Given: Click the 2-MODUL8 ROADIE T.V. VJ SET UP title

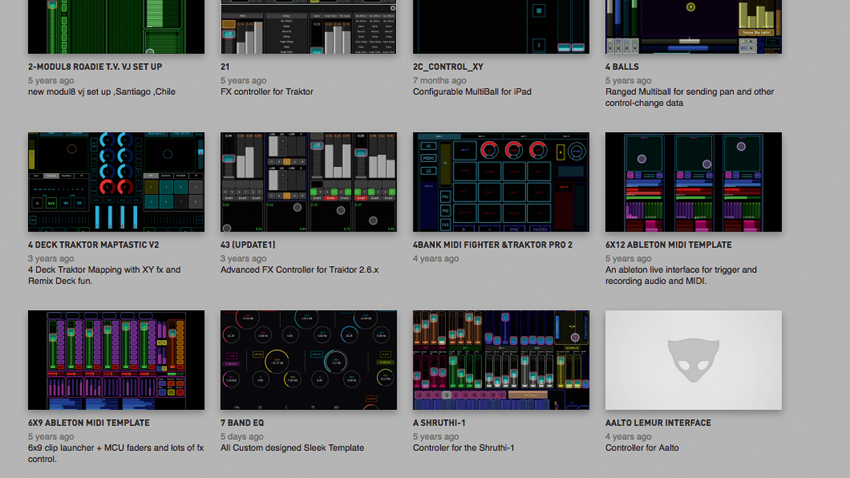Looking at the screenshot, I should [95, 67].
